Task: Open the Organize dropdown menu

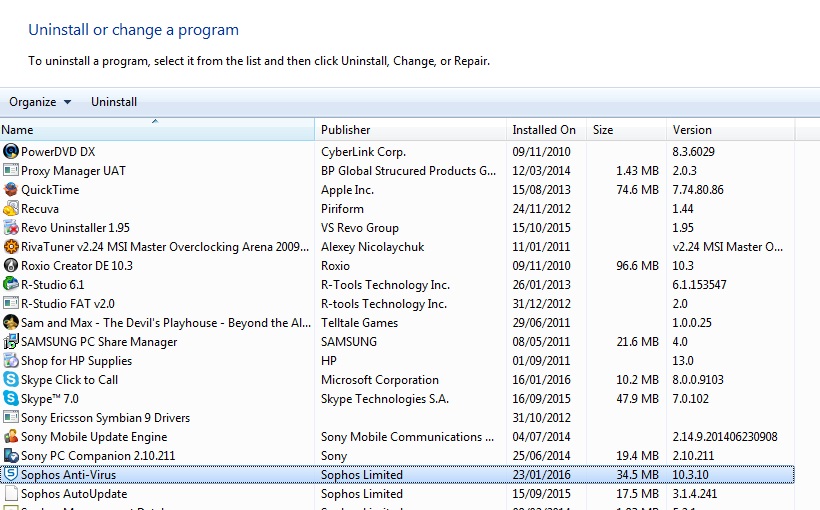Action: click(40, 102)
